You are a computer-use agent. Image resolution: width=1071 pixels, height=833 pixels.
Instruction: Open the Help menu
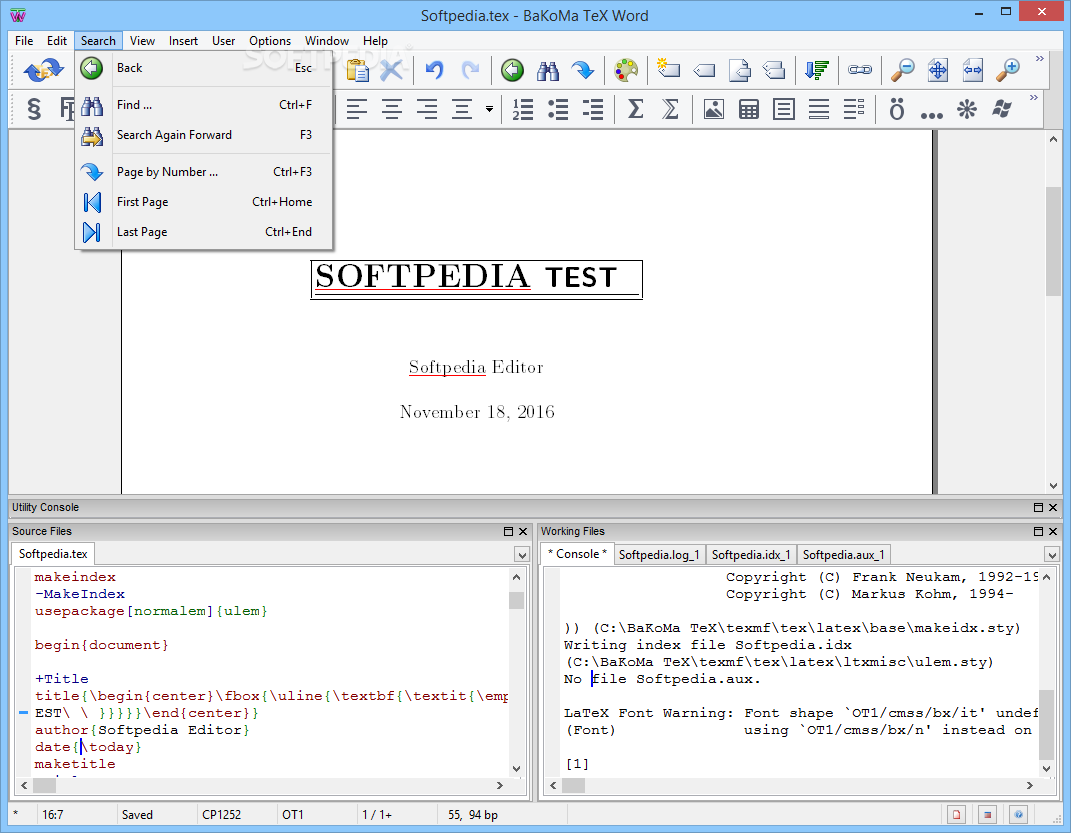[x=375, y=41]
